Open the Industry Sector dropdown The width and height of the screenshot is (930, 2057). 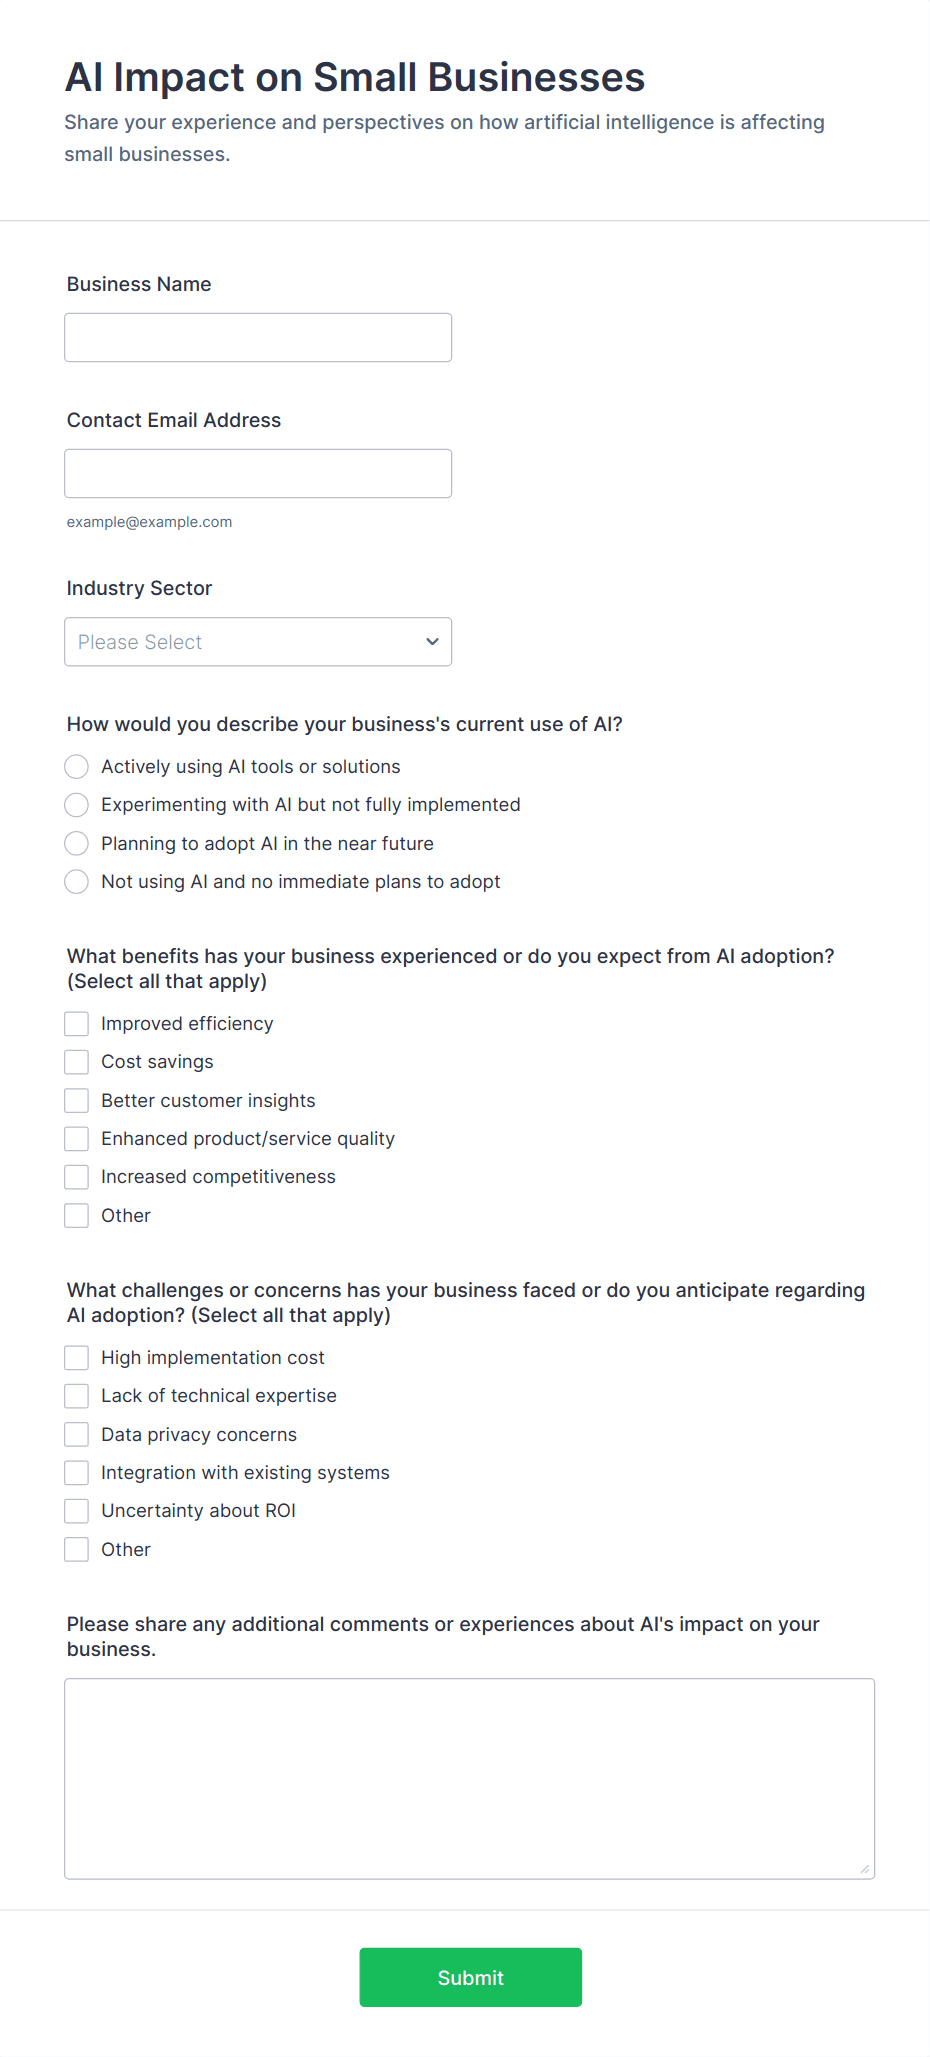click(258, 641)
